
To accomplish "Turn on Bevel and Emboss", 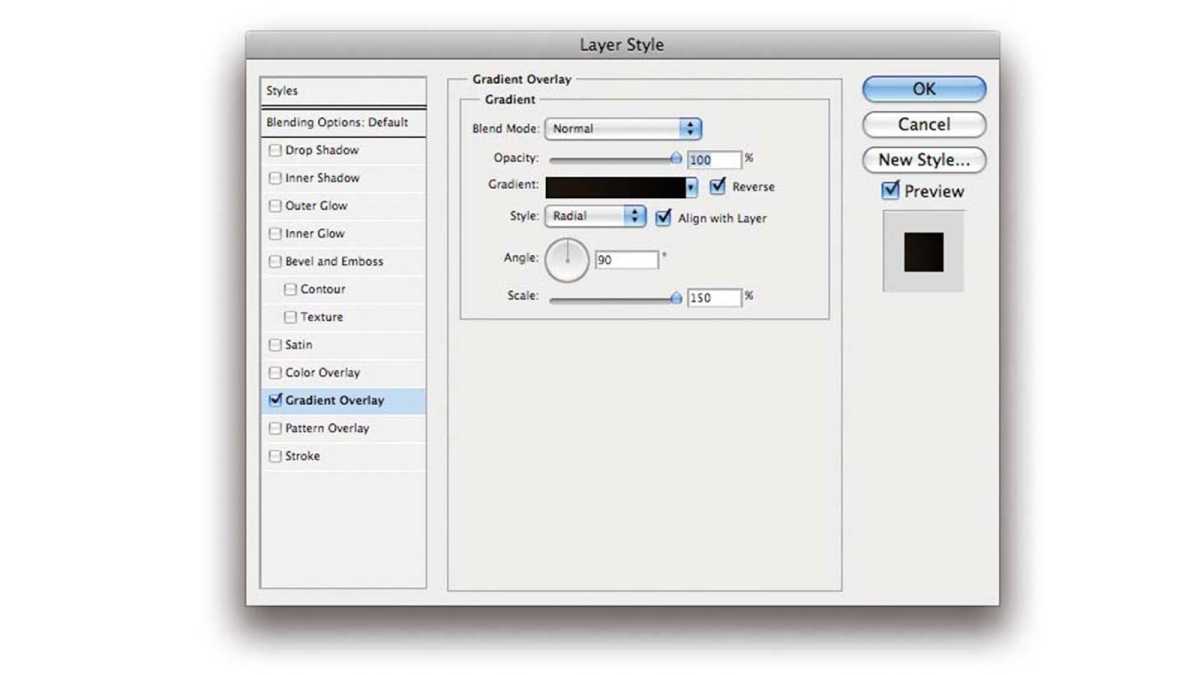I will (275, 261).
